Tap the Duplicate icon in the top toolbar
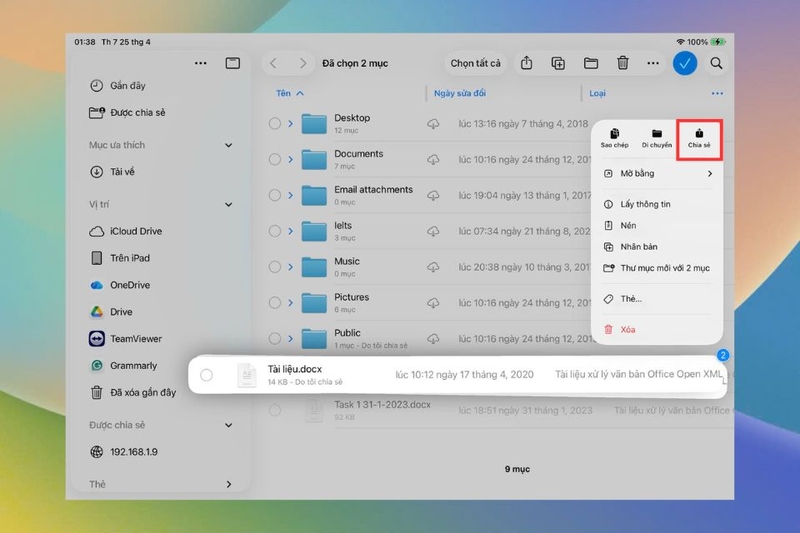This screenshot has width=800, height=533. [x=558, y=63]
